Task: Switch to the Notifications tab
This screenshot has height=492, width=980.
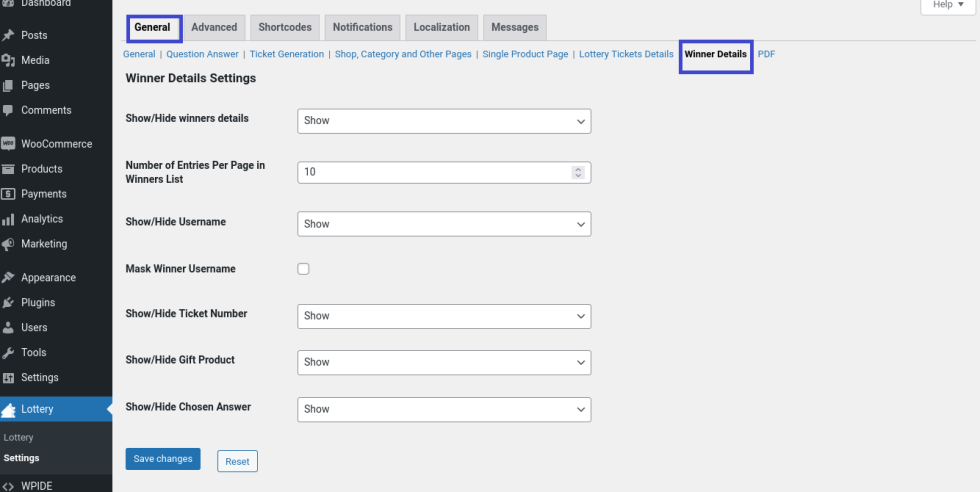Action: pyautogui.click(x=362, y=27)
